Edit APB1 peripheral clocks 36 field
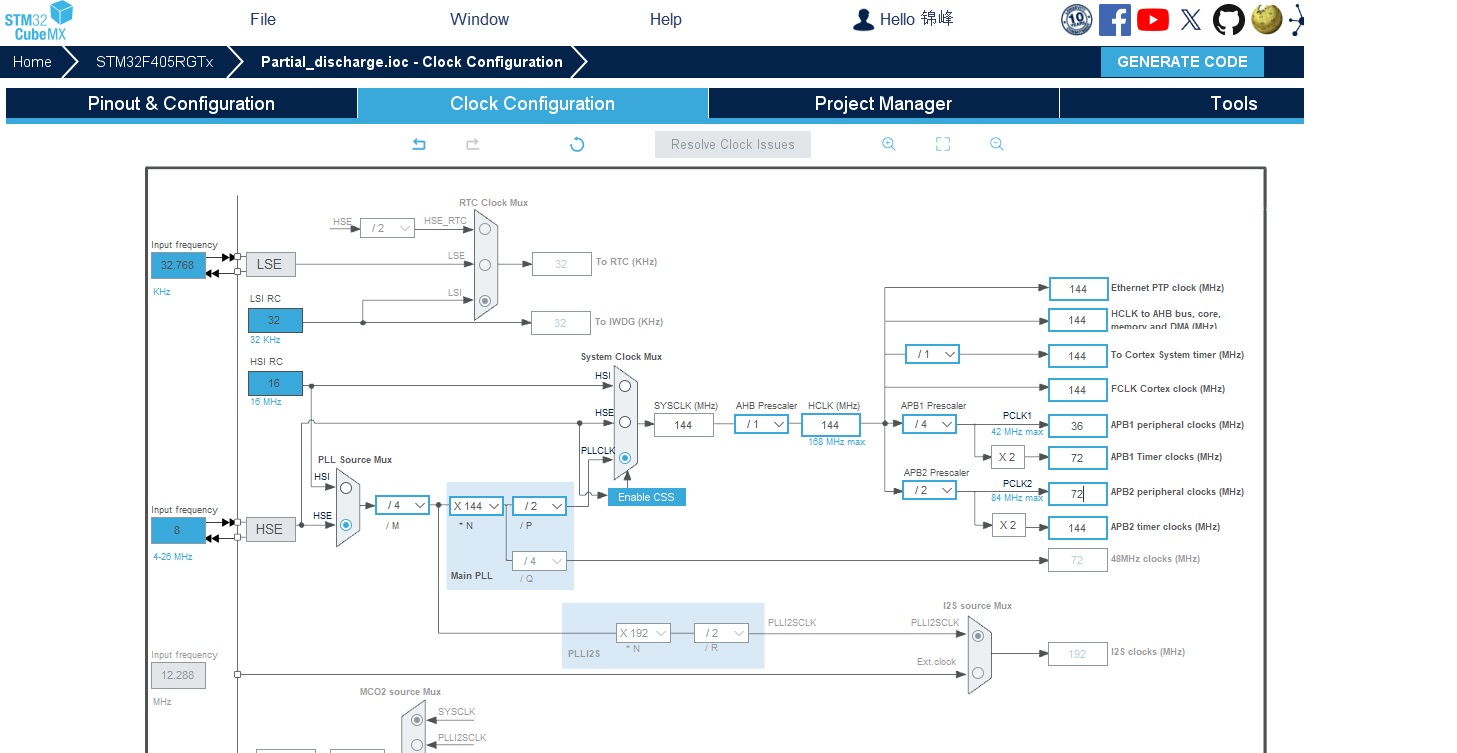This screenshot has height=753, width=1457. tap(1078, 425)
